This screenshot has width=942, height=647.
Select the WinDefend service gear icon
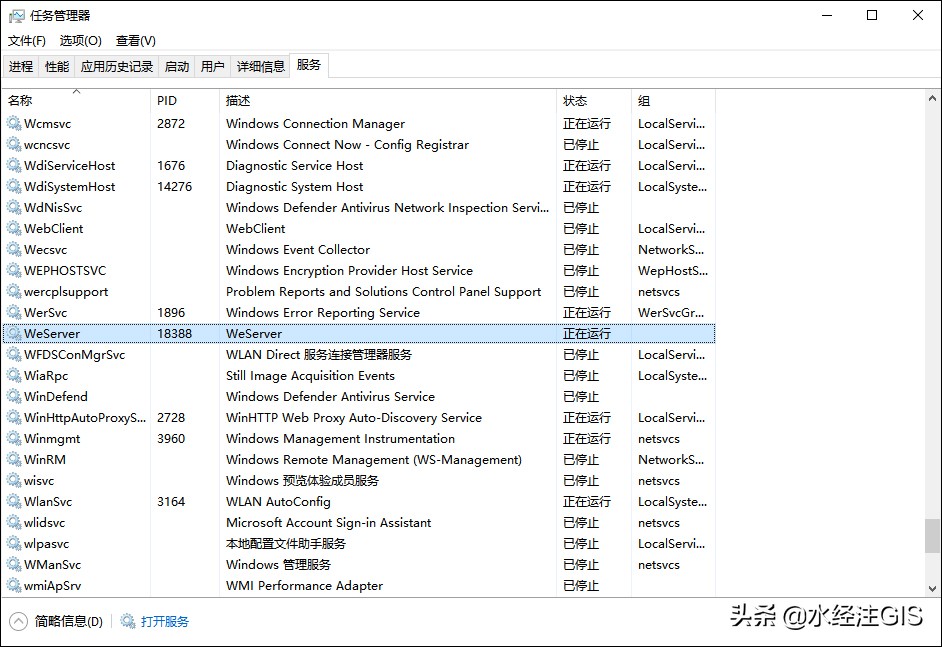pyautogui.click(x=14, y=396)
